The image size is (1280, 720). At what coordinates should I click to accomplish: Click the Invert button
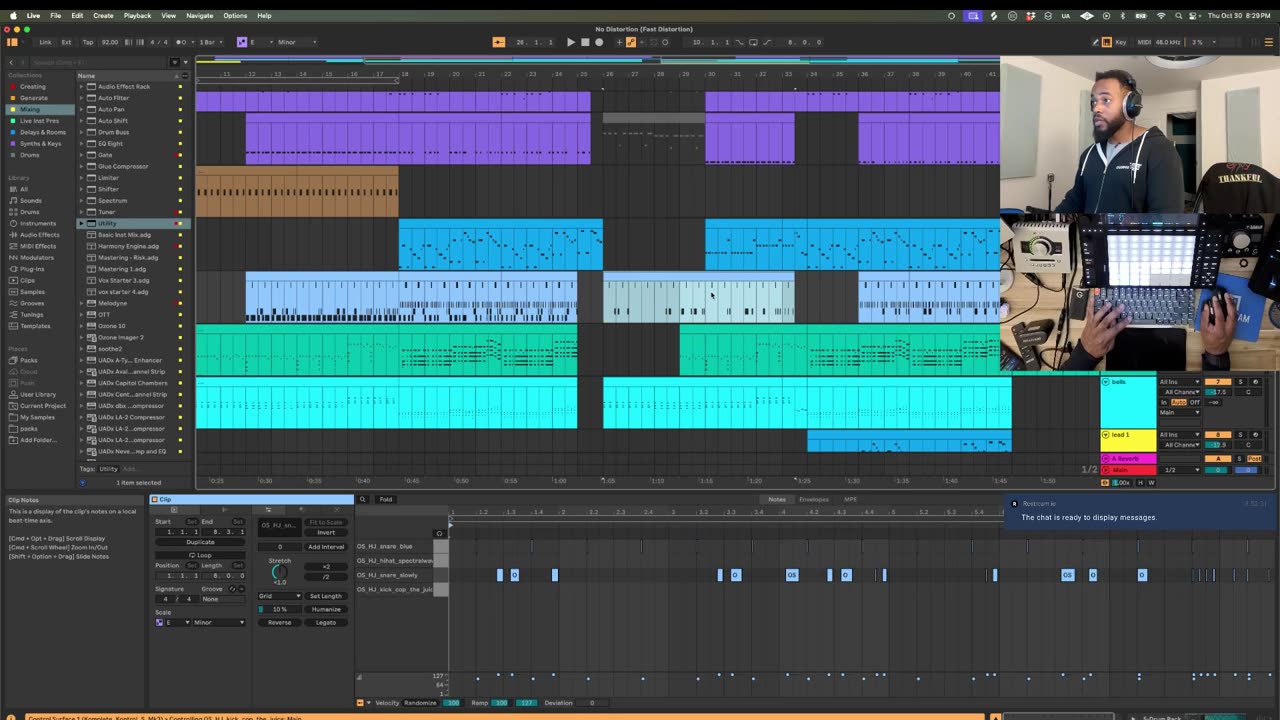(x=326, y=533)
